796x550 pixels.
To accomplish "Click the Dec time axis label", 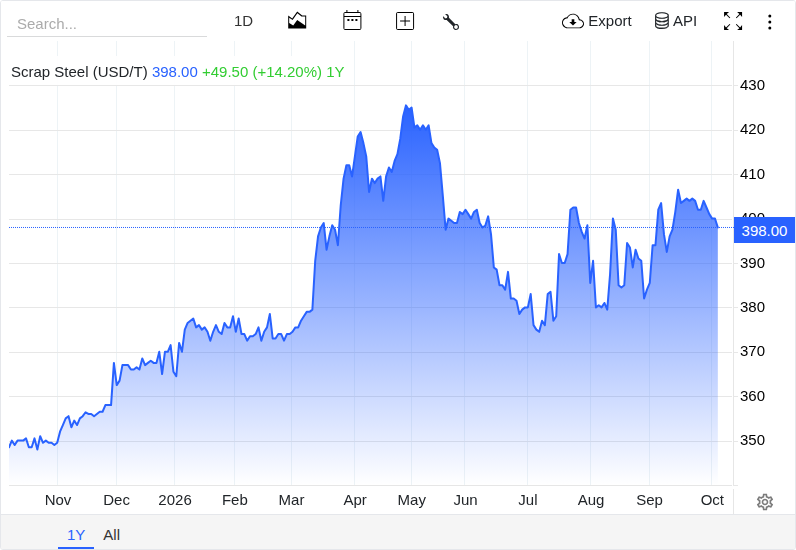I will click(116, 500).
